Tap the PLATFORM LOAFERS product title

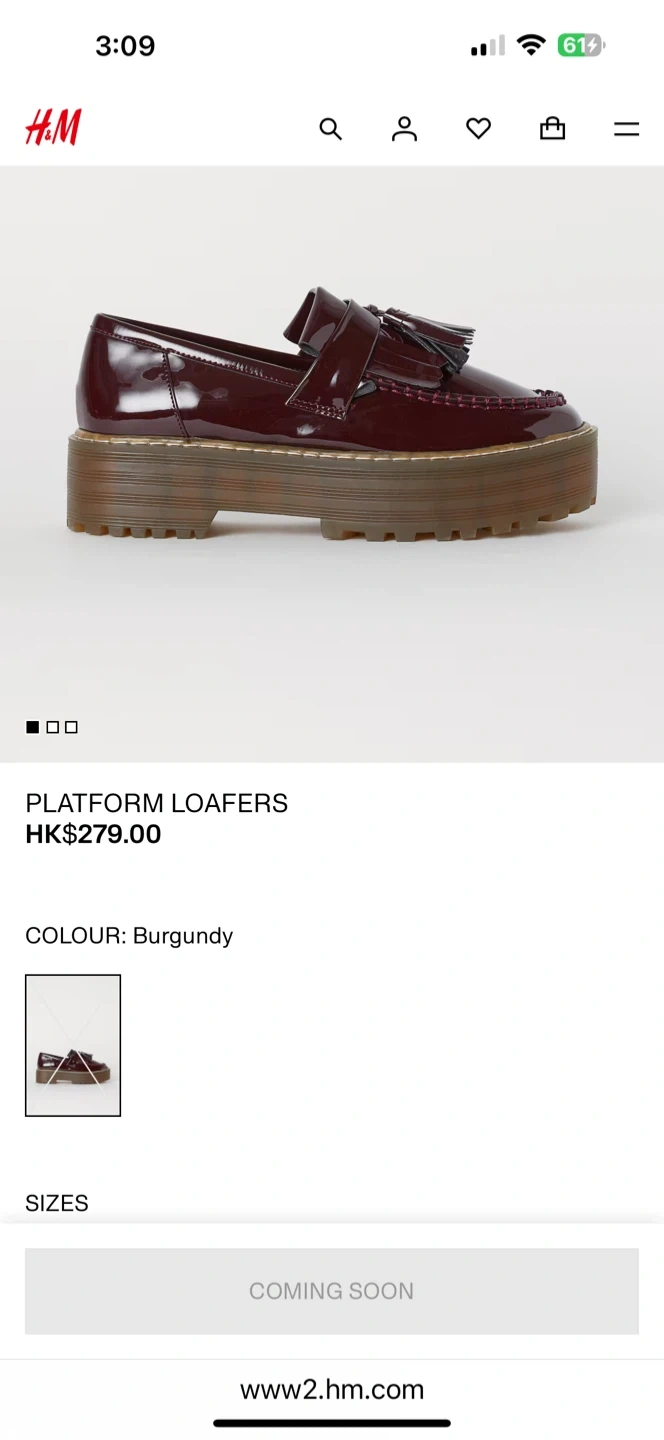click(x=157, y=803)
